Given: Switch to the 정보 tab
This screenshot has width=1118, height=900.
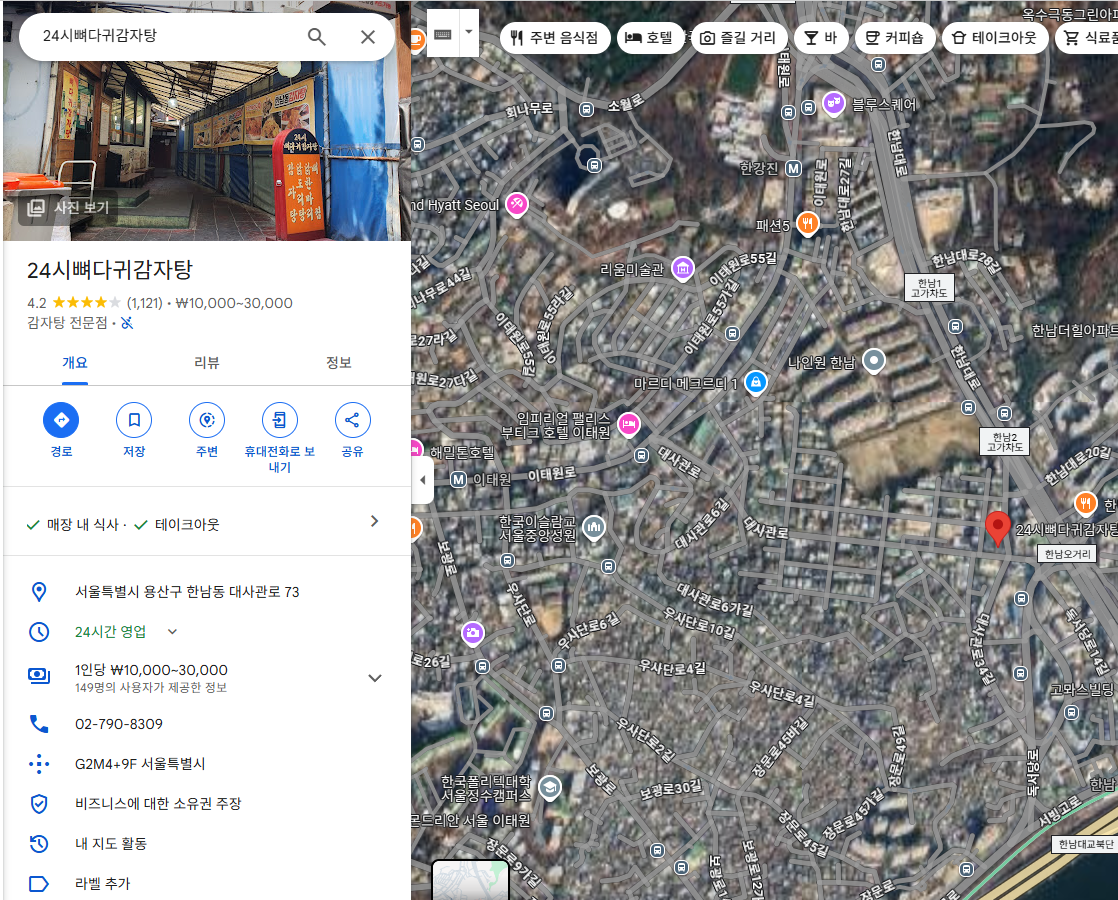Looking at the screenshot, I should (339, 362).
